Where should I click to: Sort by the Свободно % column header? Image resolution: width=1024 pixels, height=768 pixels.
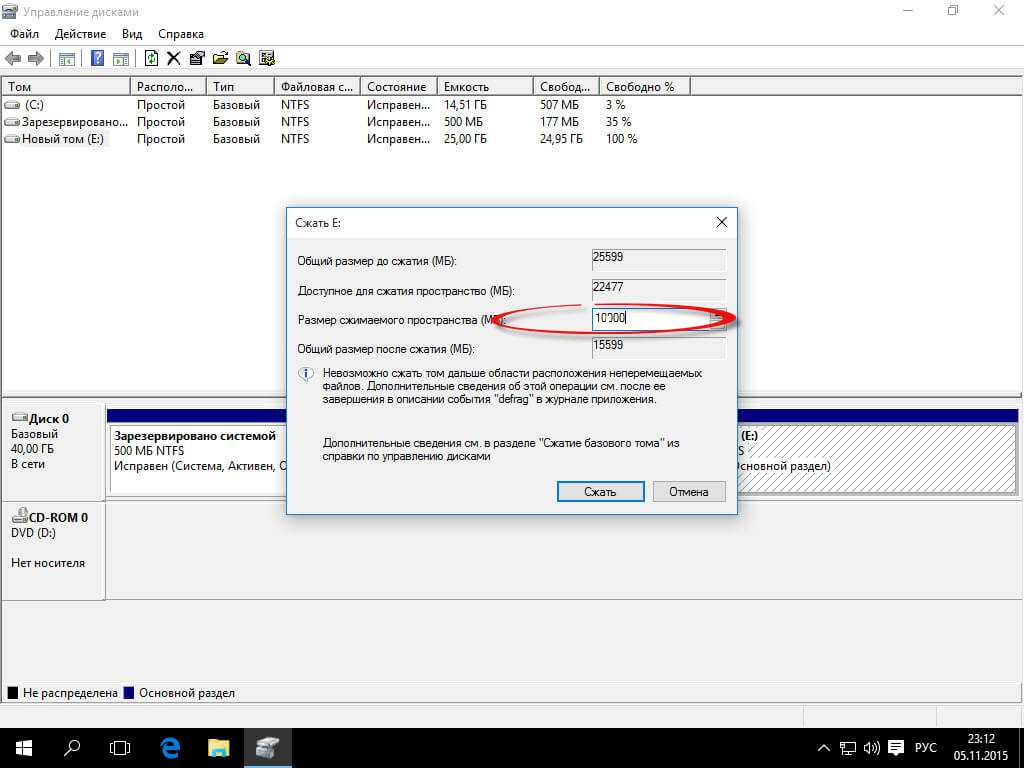pos(644,86)
